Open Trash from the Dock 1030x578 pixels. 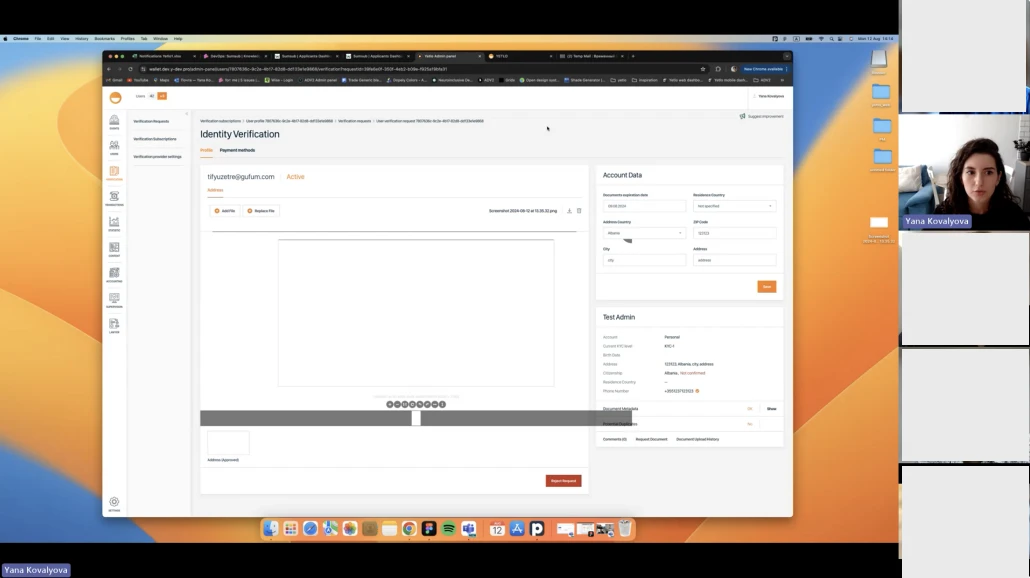[625, 529]
